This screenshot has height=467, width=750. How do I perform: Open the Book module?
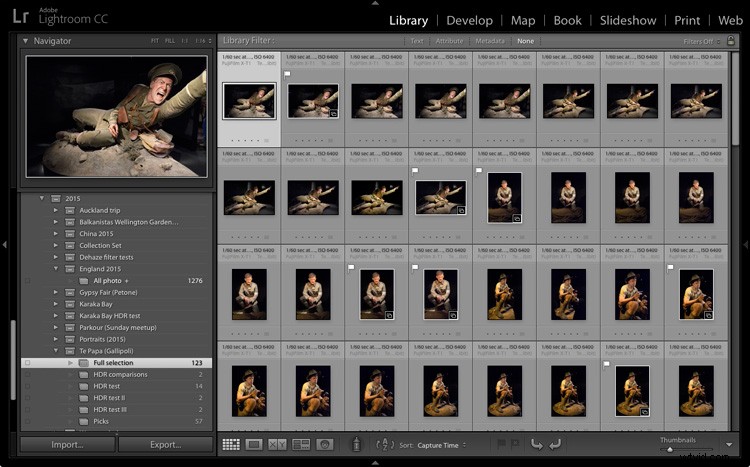[567, 20]
